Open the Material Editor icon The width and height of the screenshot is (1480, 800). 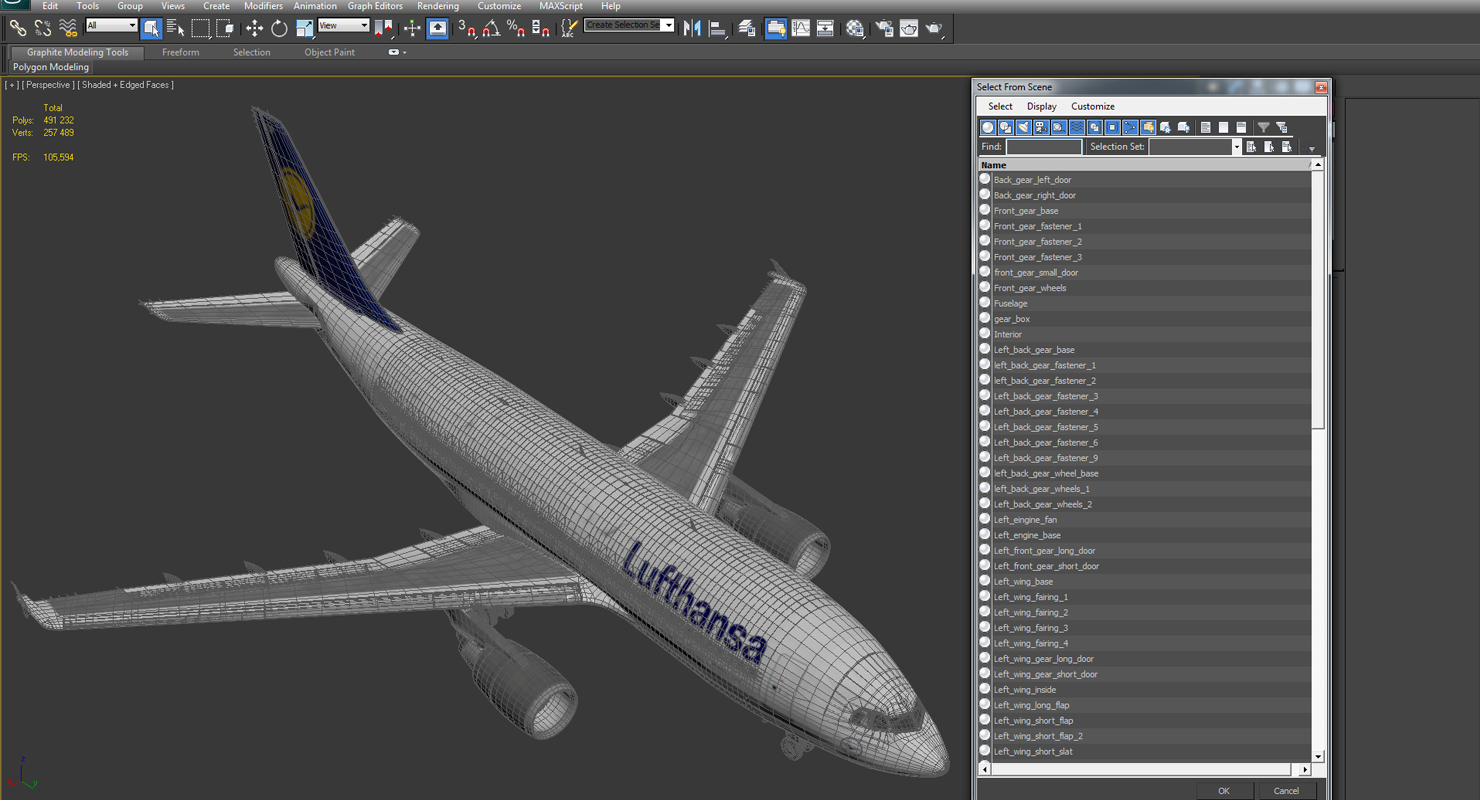click(x=855, y=28)
